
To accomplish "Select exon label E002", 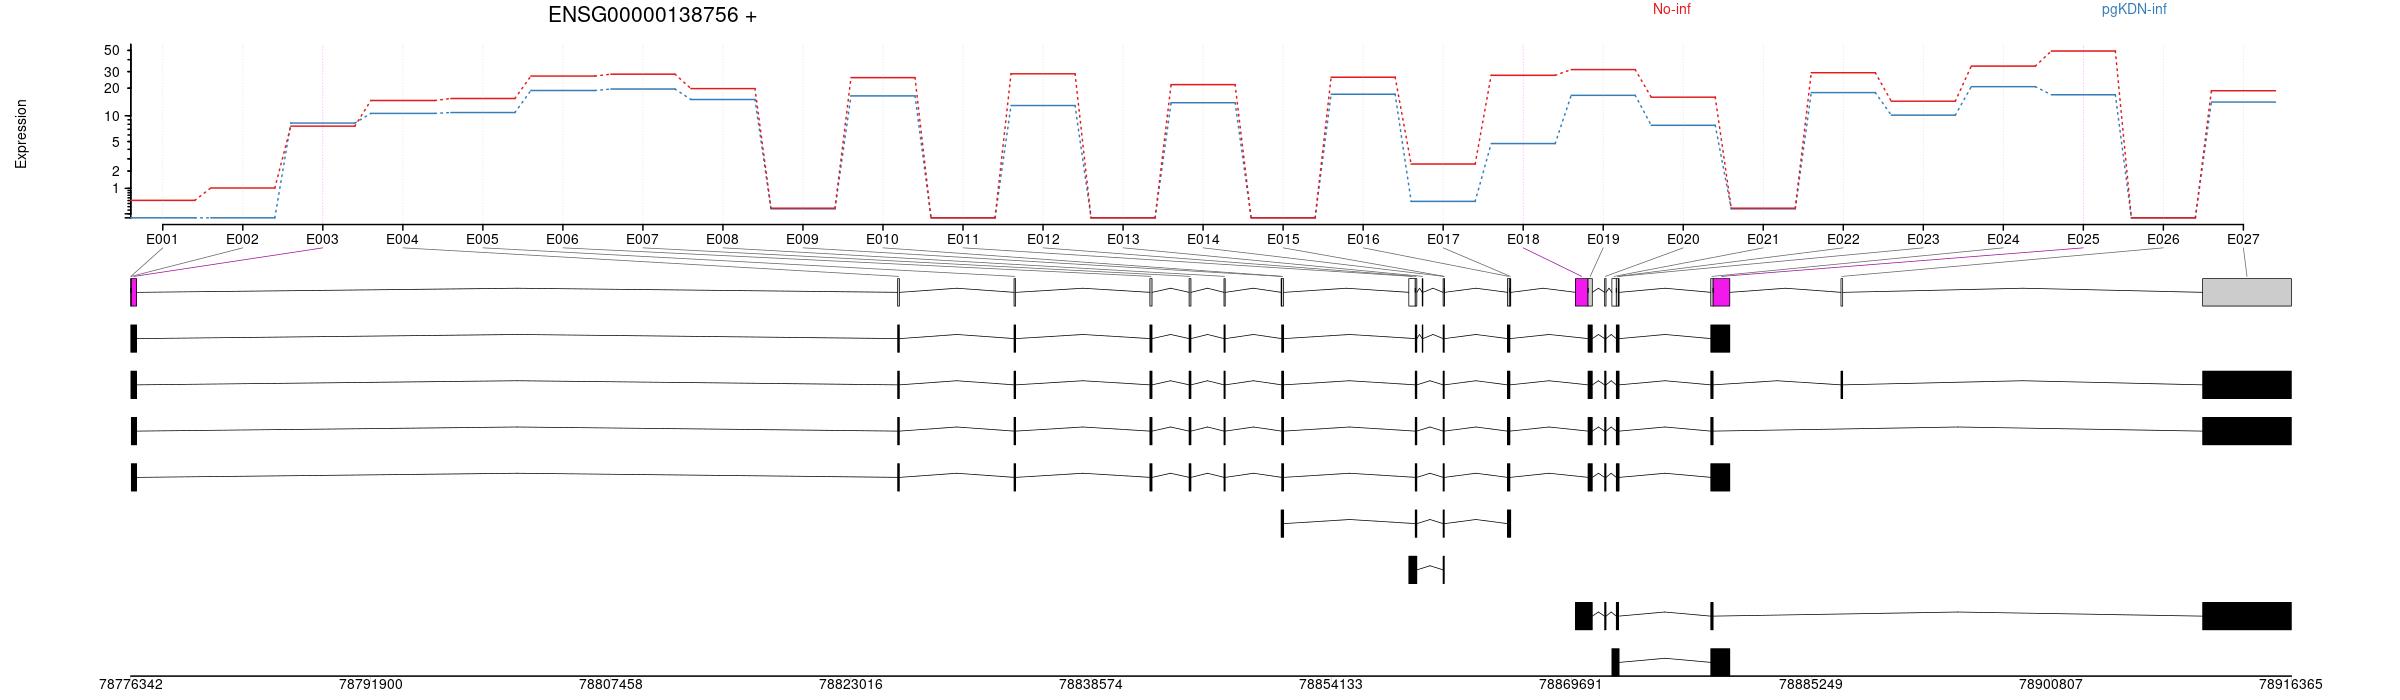I will tap(242, 239).
